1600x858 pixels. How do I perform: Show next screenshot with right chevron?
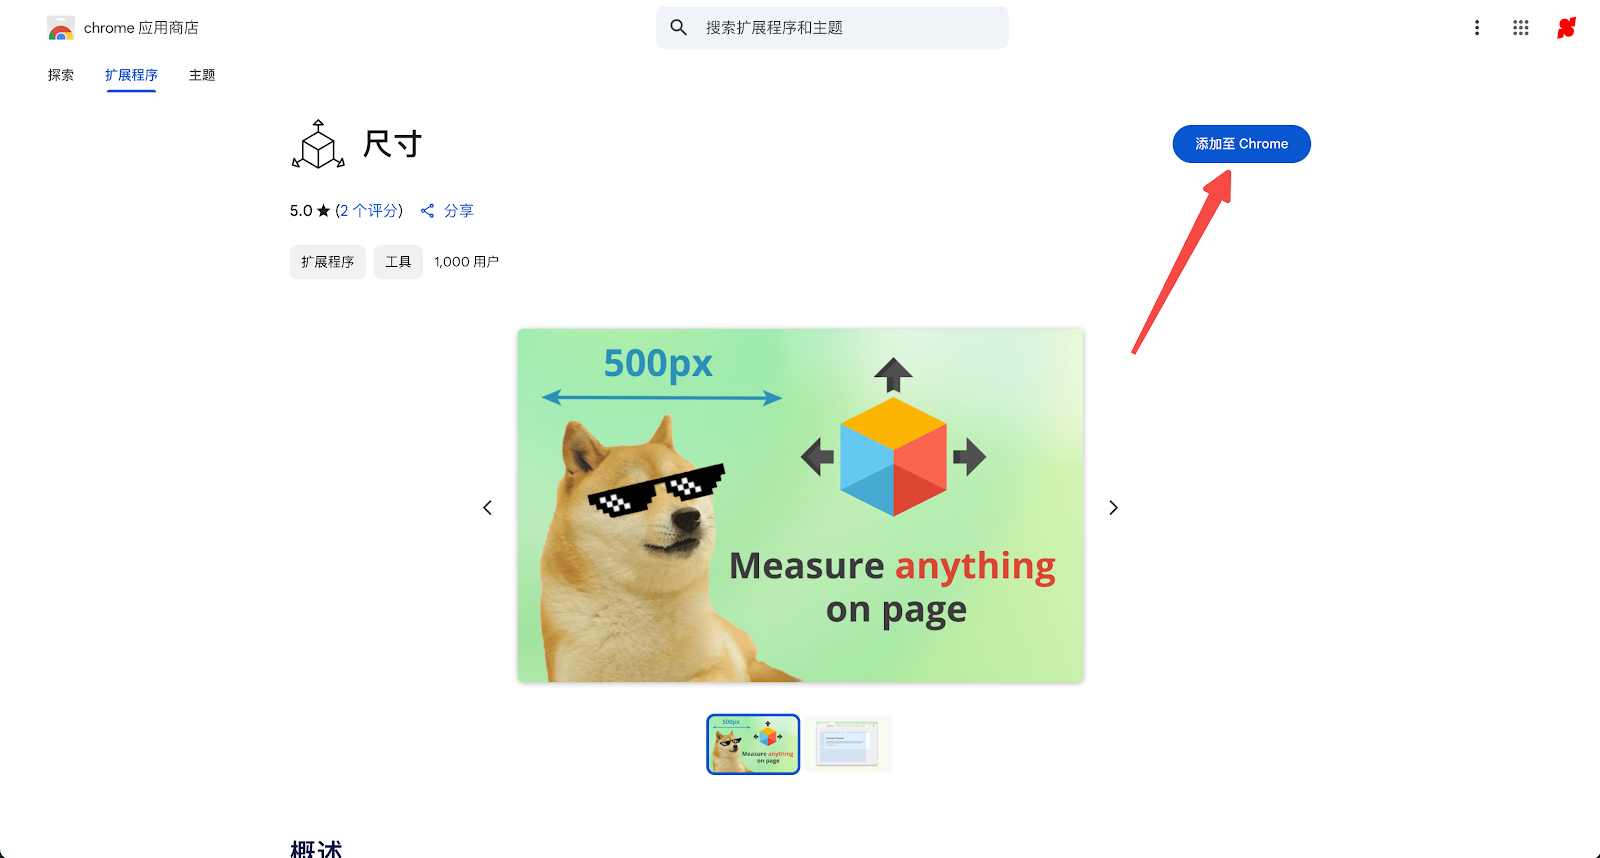[x=1114, y=508]
